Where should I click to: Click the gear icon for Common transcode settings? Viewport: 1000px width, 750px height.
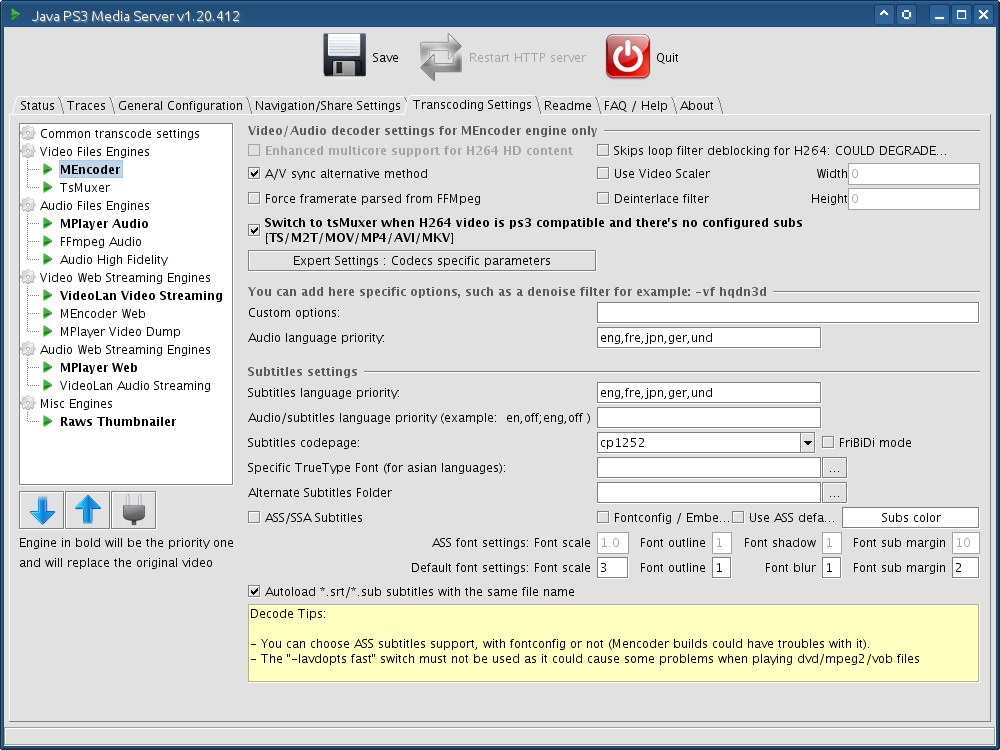tap(28, 133)
